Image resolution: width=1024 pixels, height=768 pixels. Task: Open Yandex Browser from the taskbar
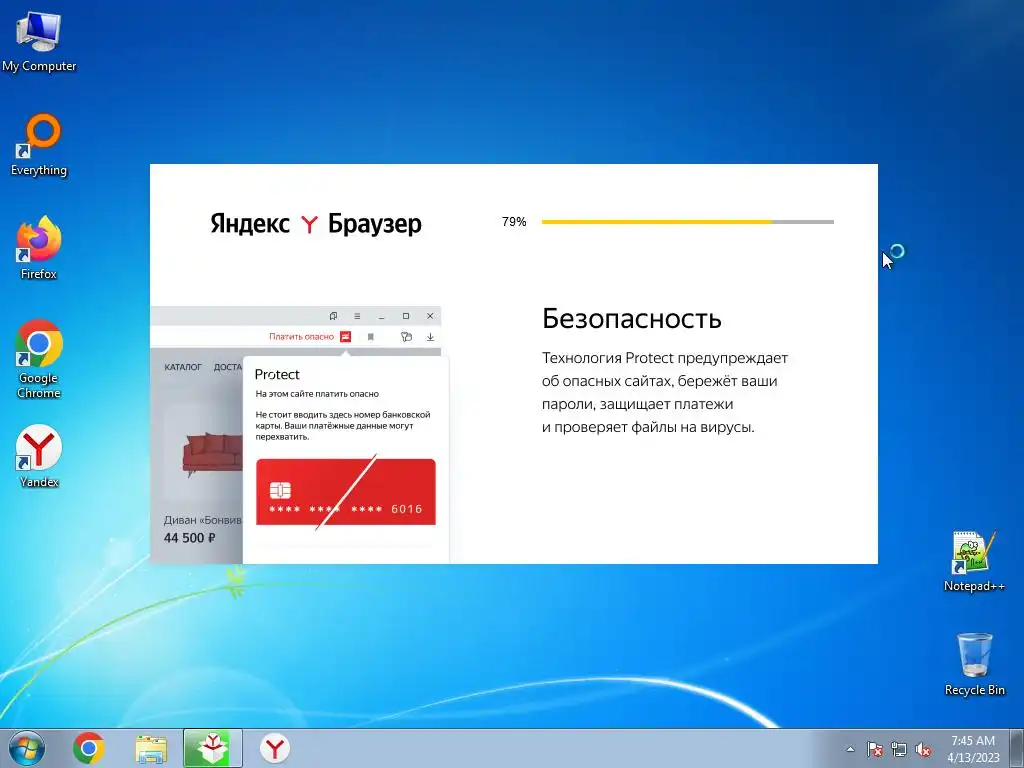(275, 748)
